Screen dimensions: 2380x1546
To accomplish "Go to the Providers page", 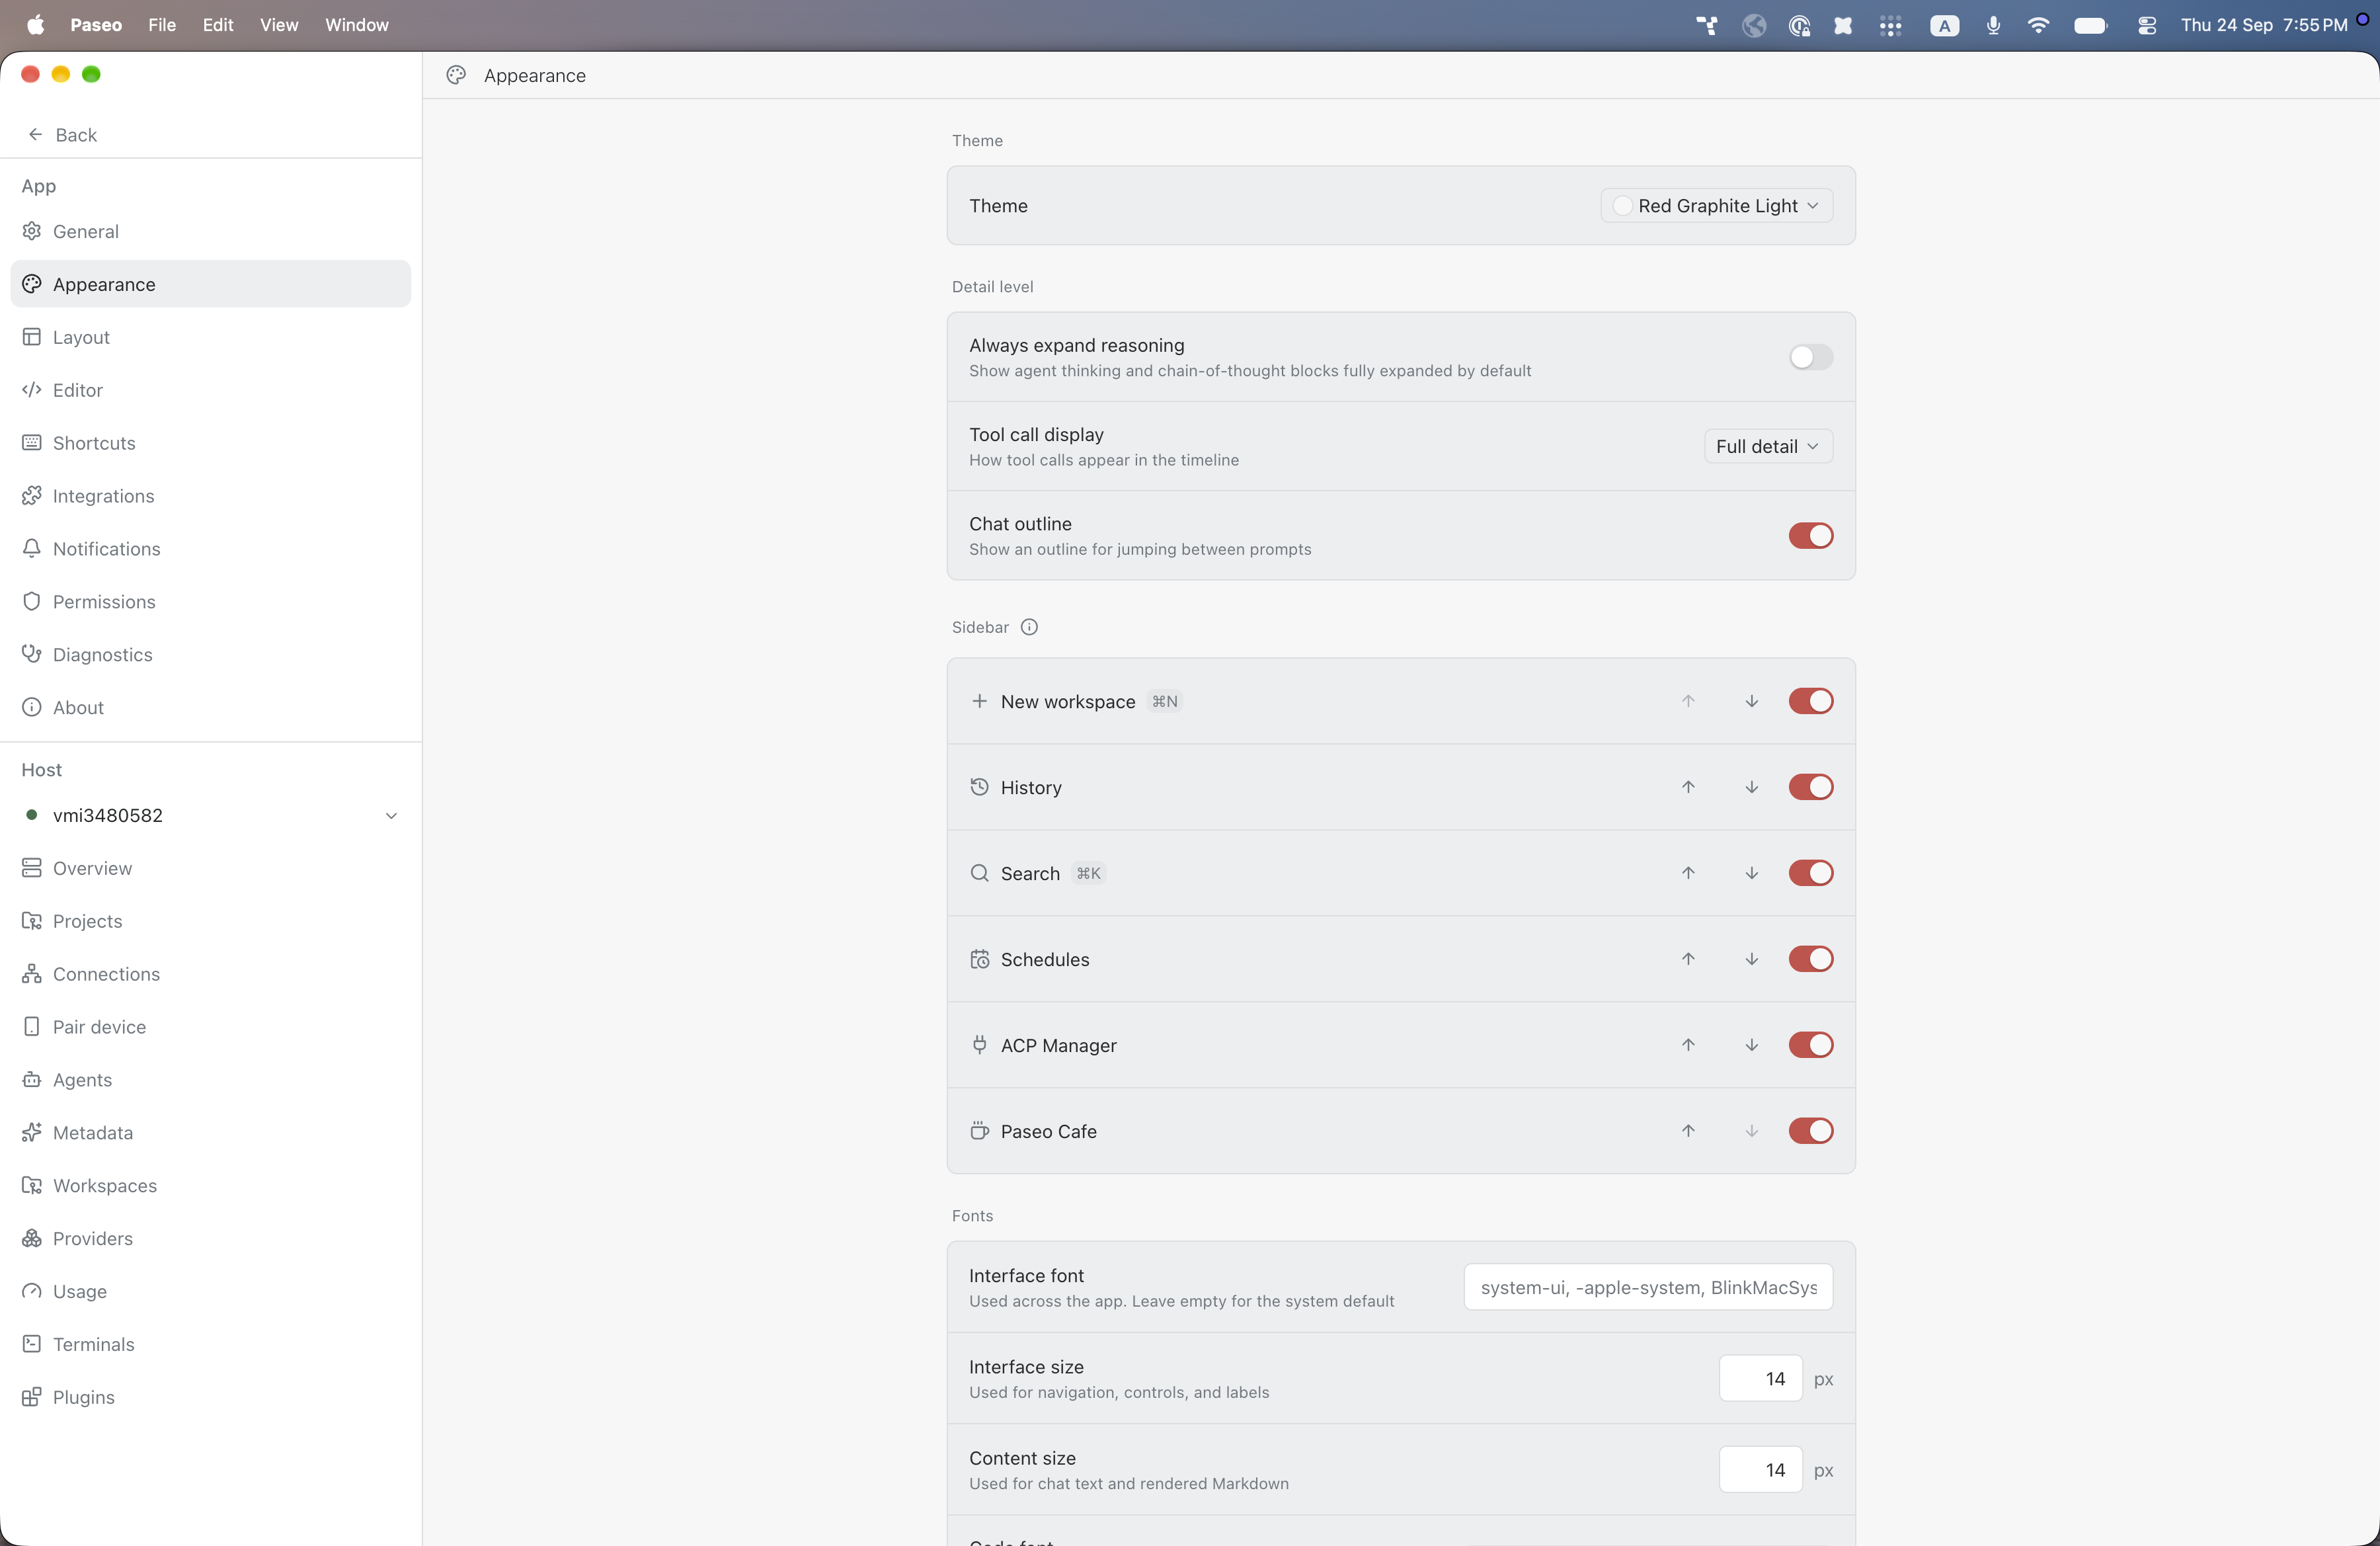I will point(210,1238).
